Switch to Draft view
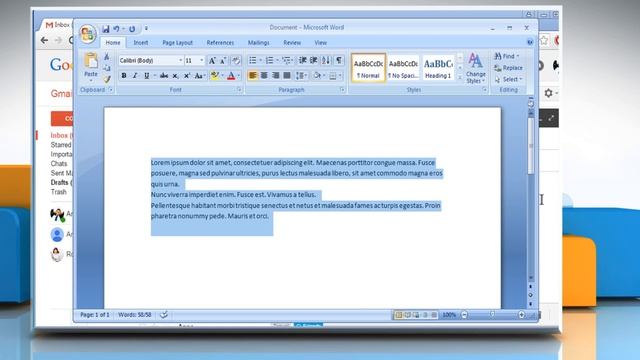 [x=434, y=315]
